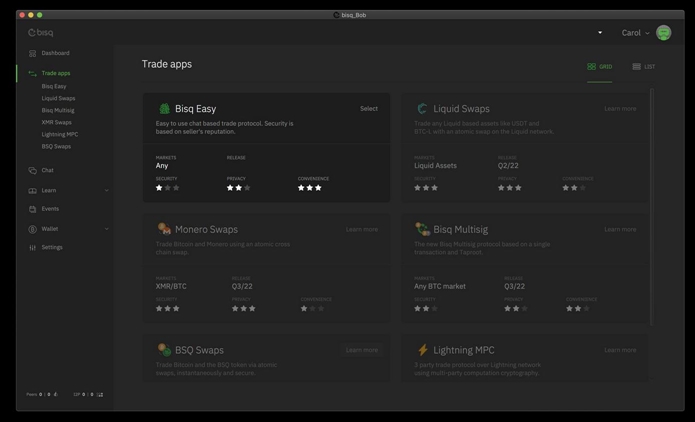Screen dimensions: 695x422
Task: Open Bisq Multisig sidebar subitem
Action: coord(58,110)
